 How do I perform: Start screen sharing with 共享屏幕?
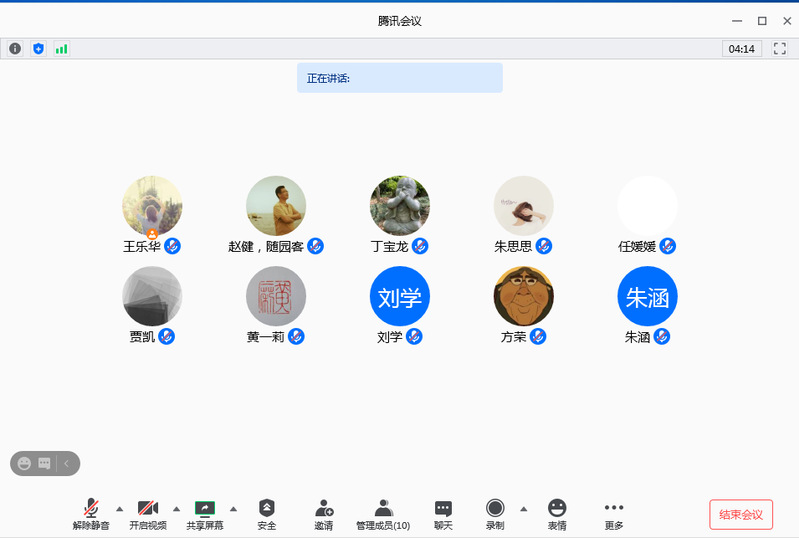[204, 514]
